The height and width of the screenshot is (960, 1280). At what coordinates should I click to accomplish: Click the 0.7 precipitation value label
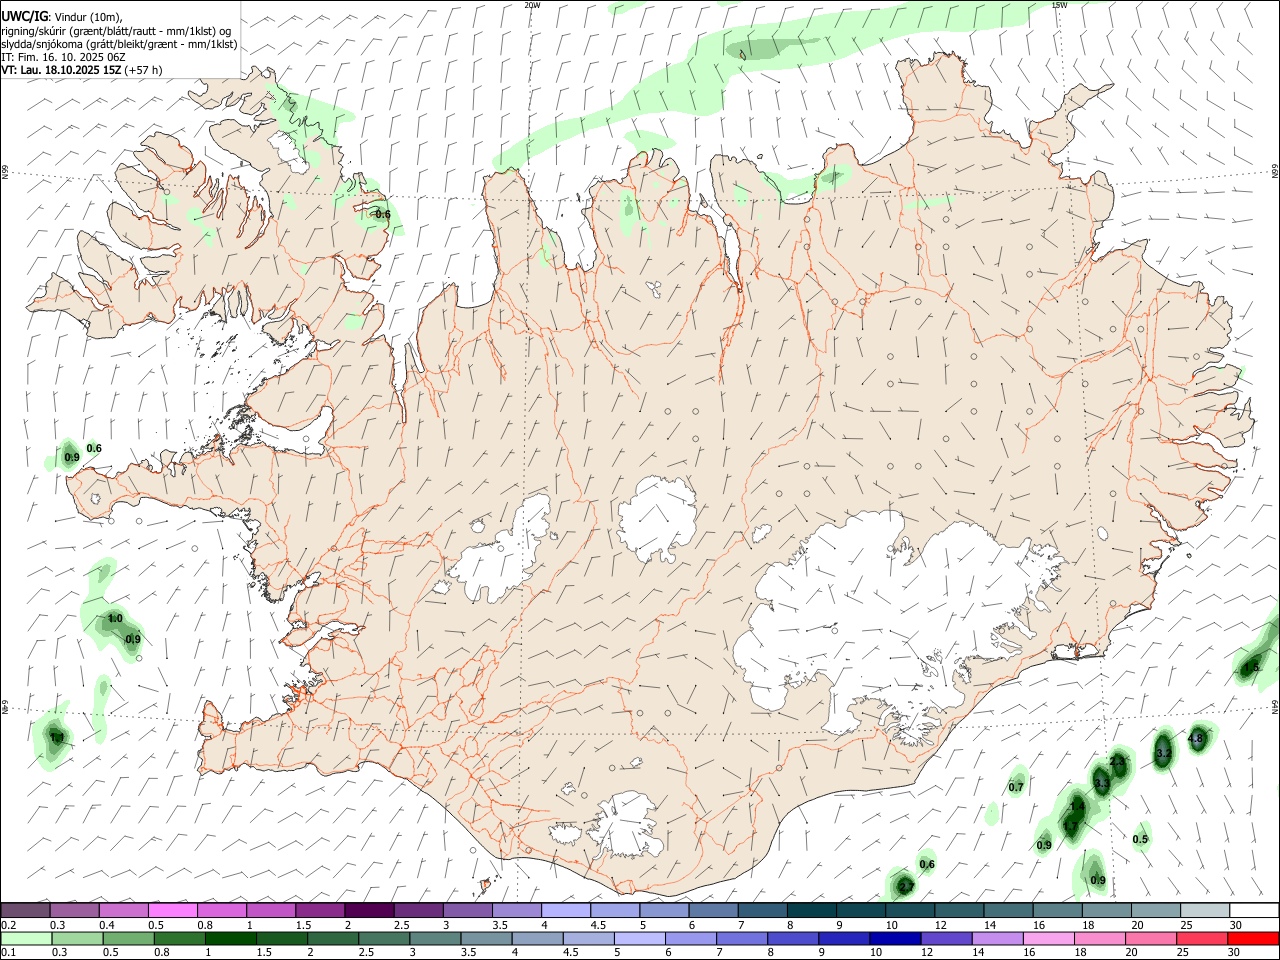1016,787
